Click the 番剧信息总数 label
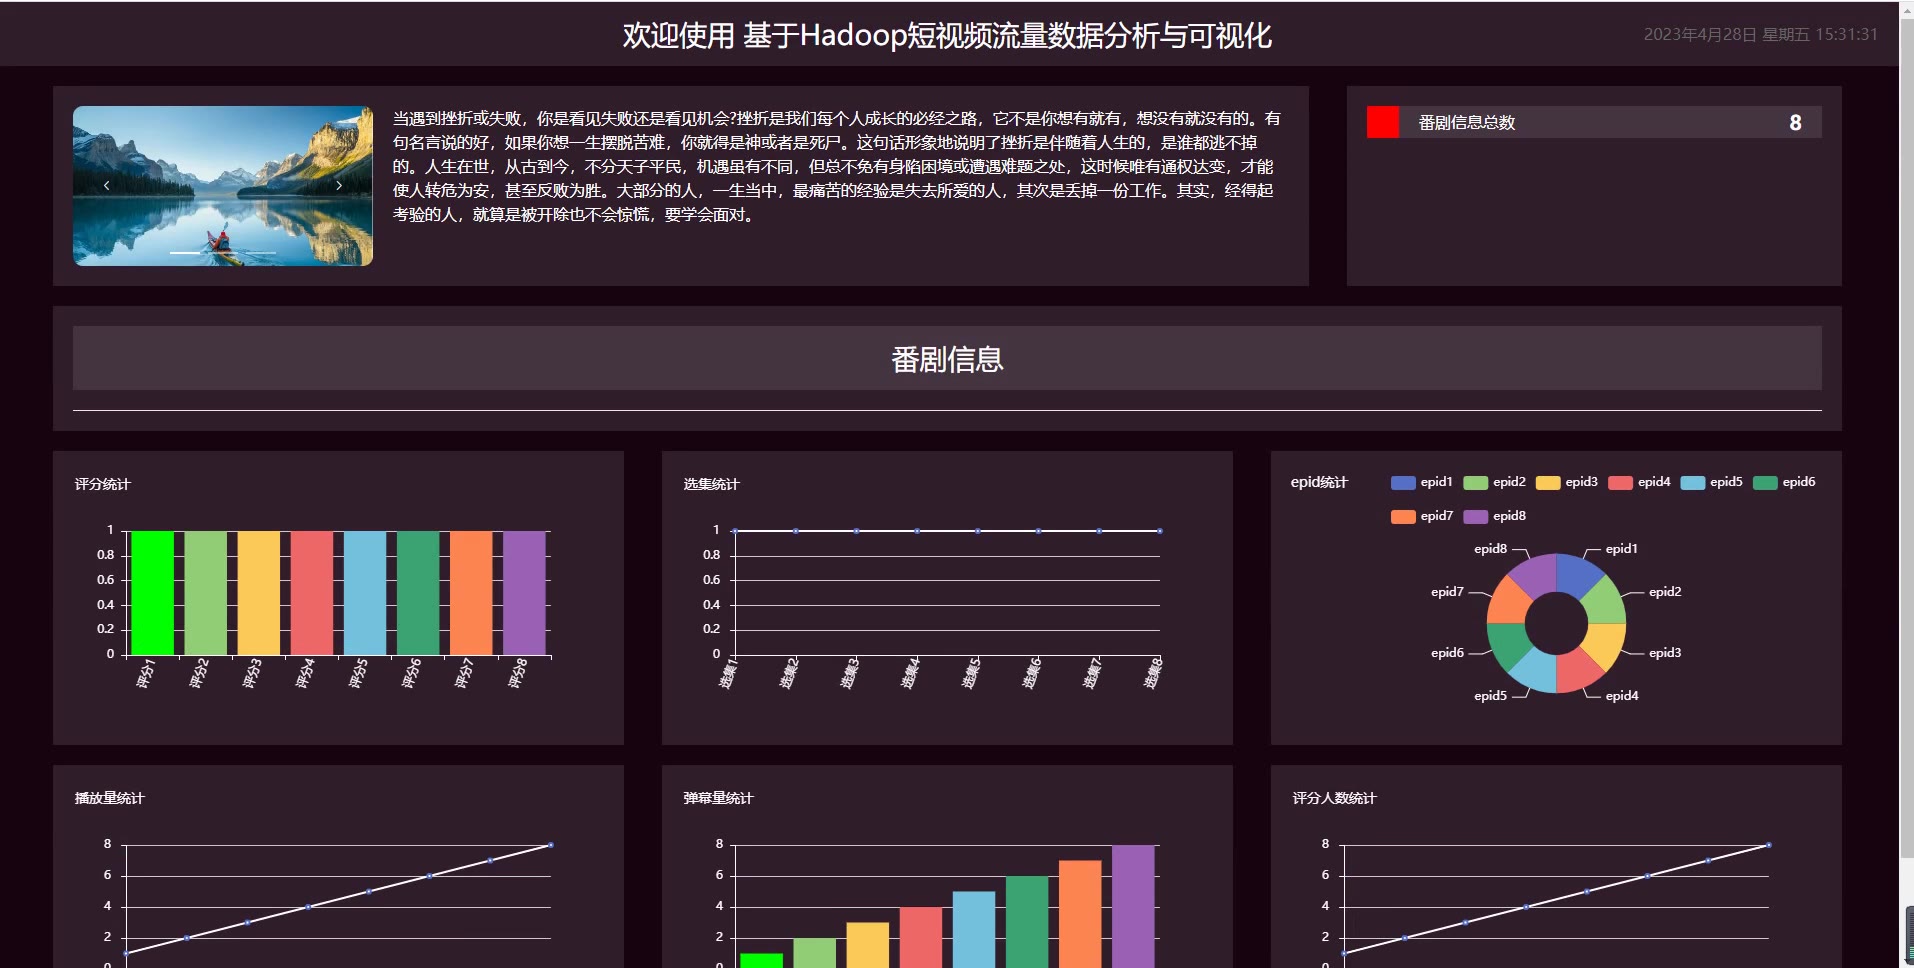This screenshot has width=1914, height=968. (x=1466, y=122)
